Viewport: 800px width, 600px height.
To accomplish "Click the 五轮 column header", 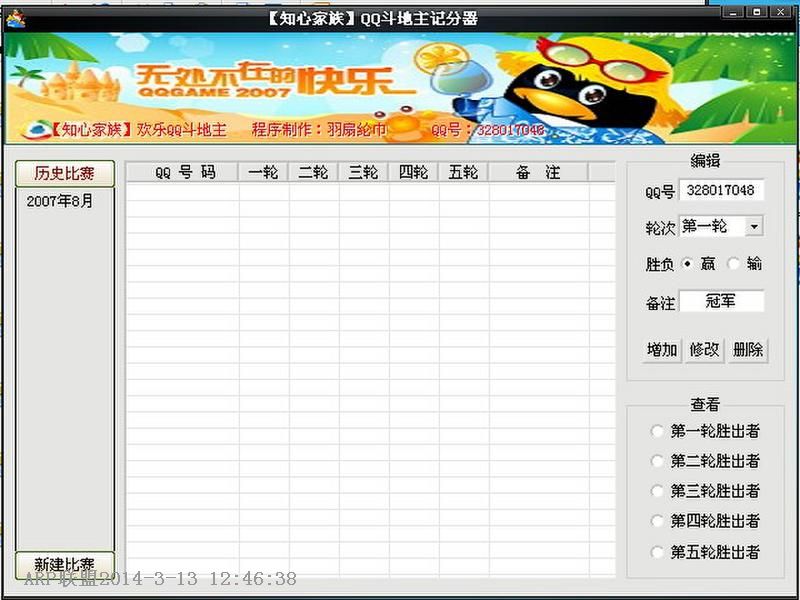I will [463, 172].
